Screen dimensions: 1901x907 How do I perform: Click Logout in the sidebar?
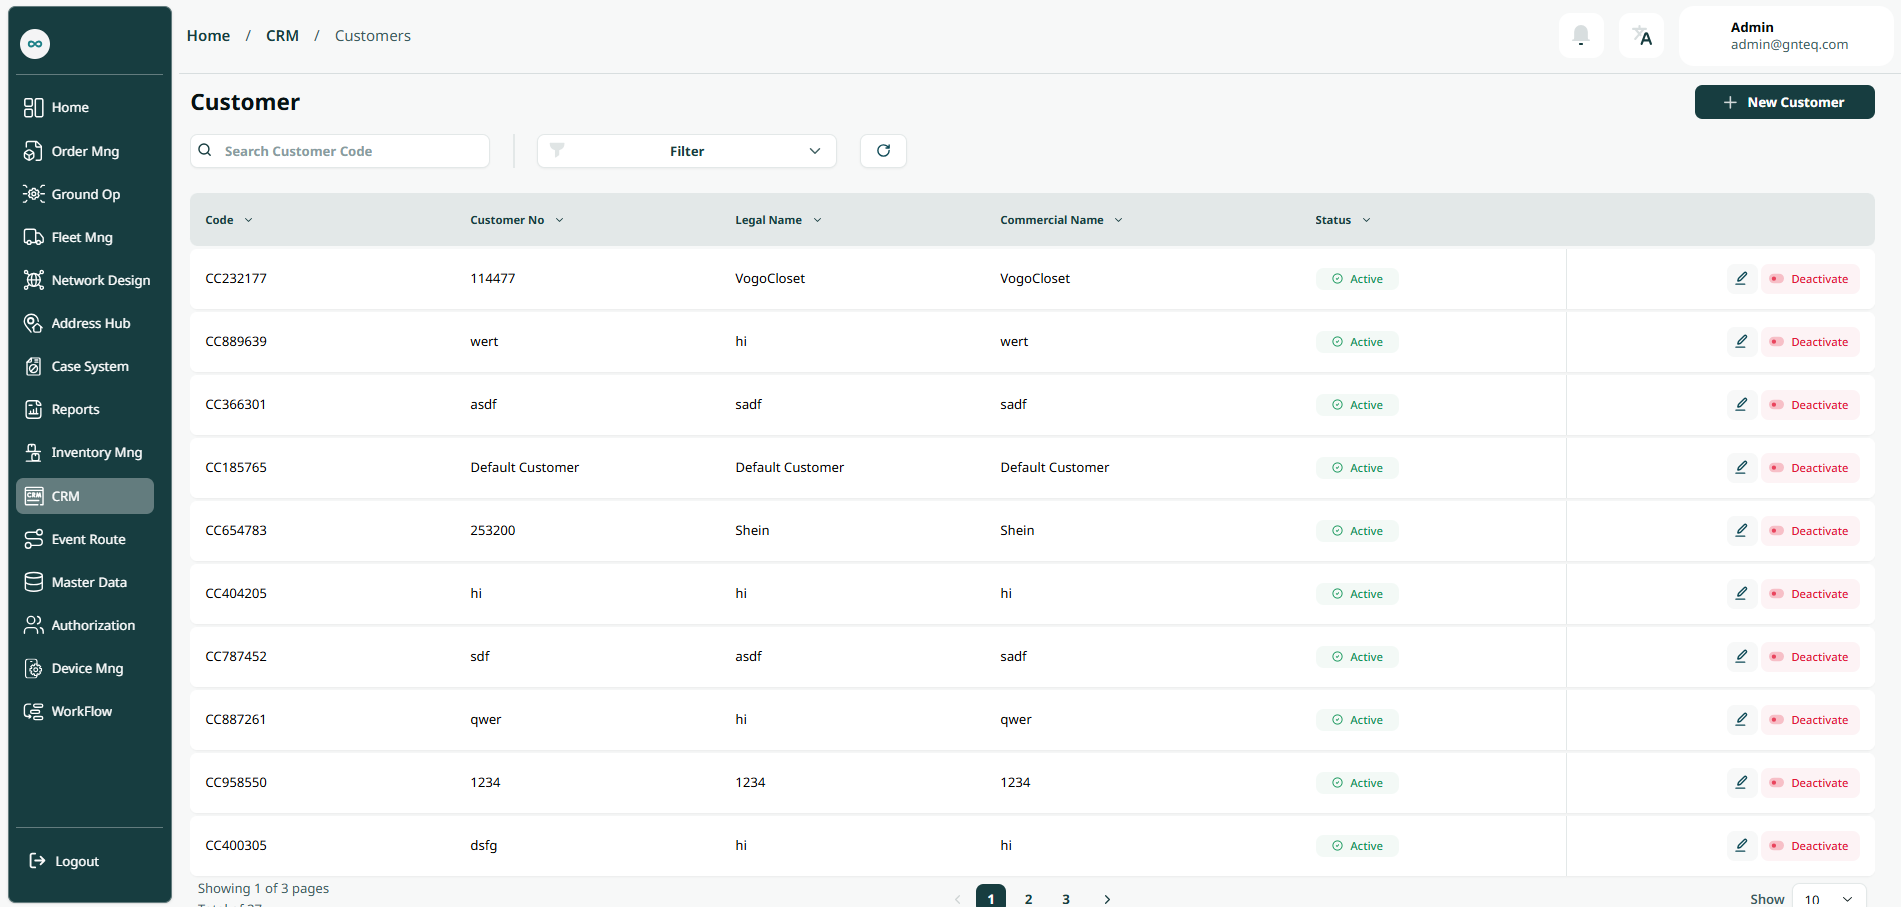tap(64, 861)
